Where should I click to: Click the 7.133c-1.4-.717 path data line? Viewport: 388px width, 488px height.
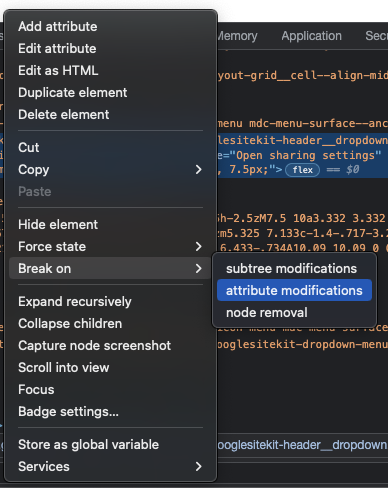(303, 233)
